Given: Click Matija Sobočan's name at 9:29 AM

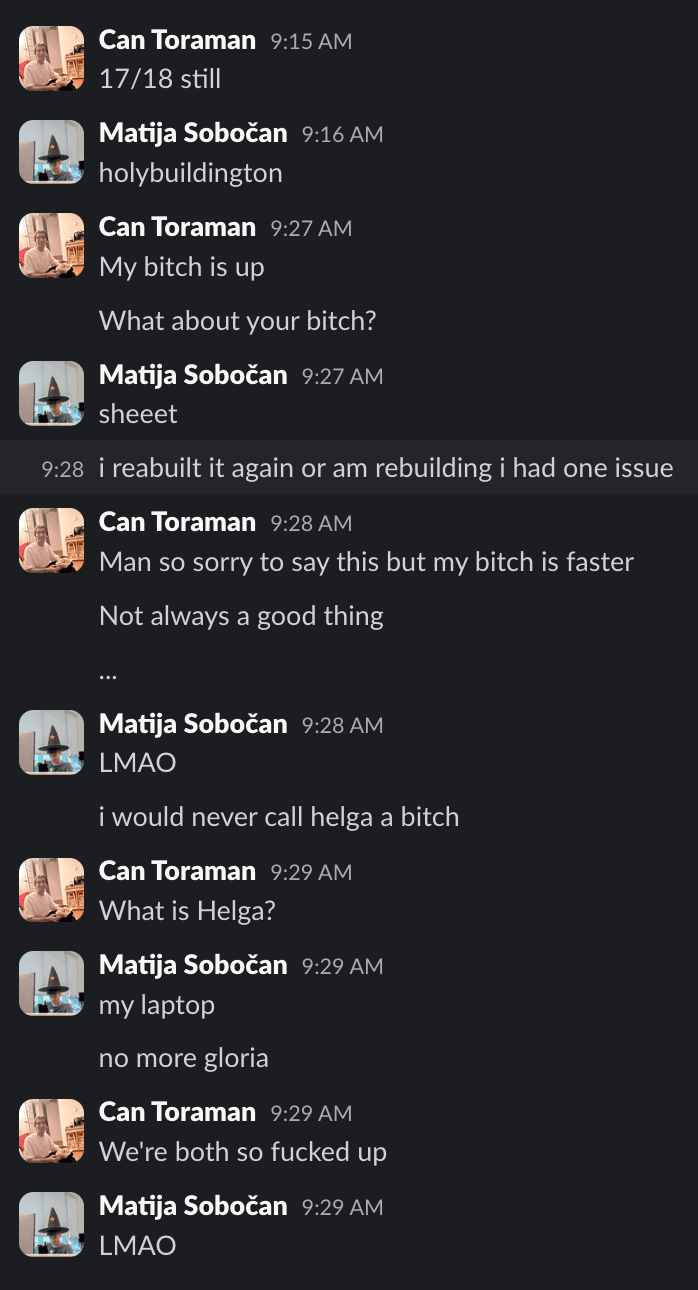Looking at the screenshot, I should point(193,965).
